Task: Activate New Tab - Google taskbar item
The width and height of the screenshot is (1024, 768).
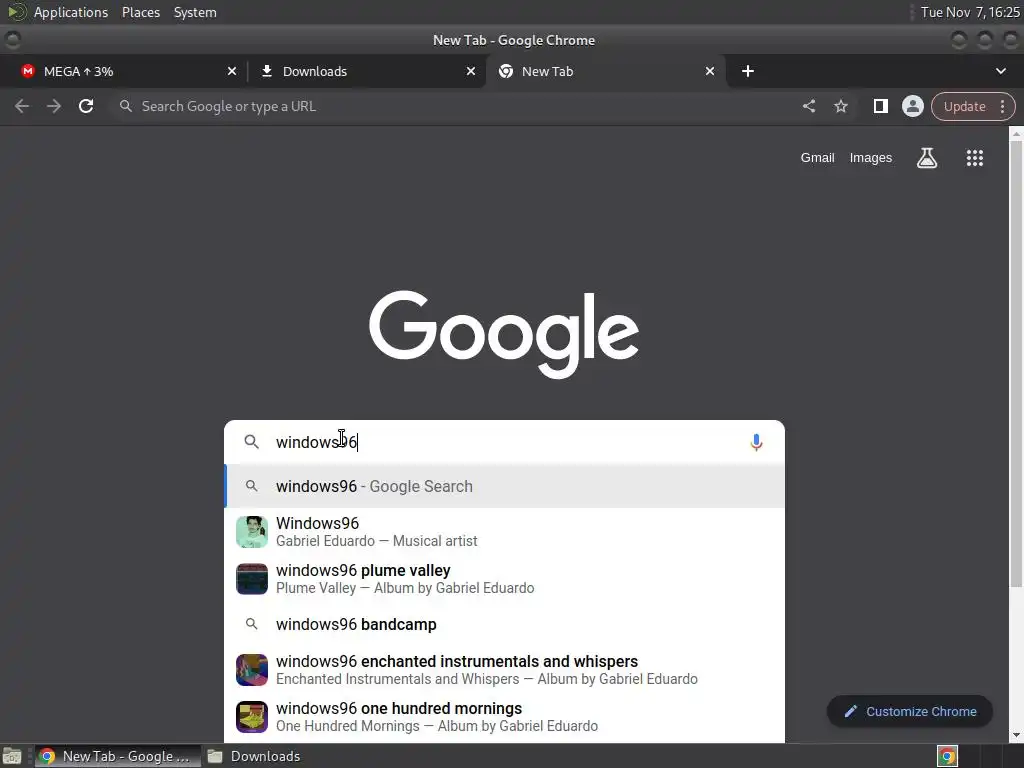Action: 118,756
